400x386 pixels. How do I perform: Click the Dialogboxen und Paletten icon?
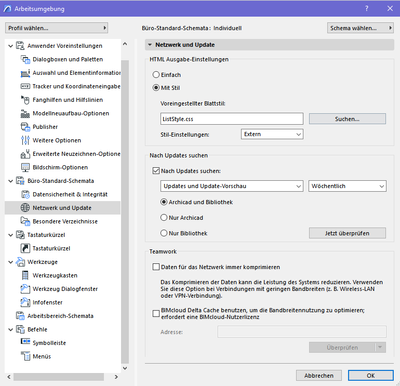(25, 59)
